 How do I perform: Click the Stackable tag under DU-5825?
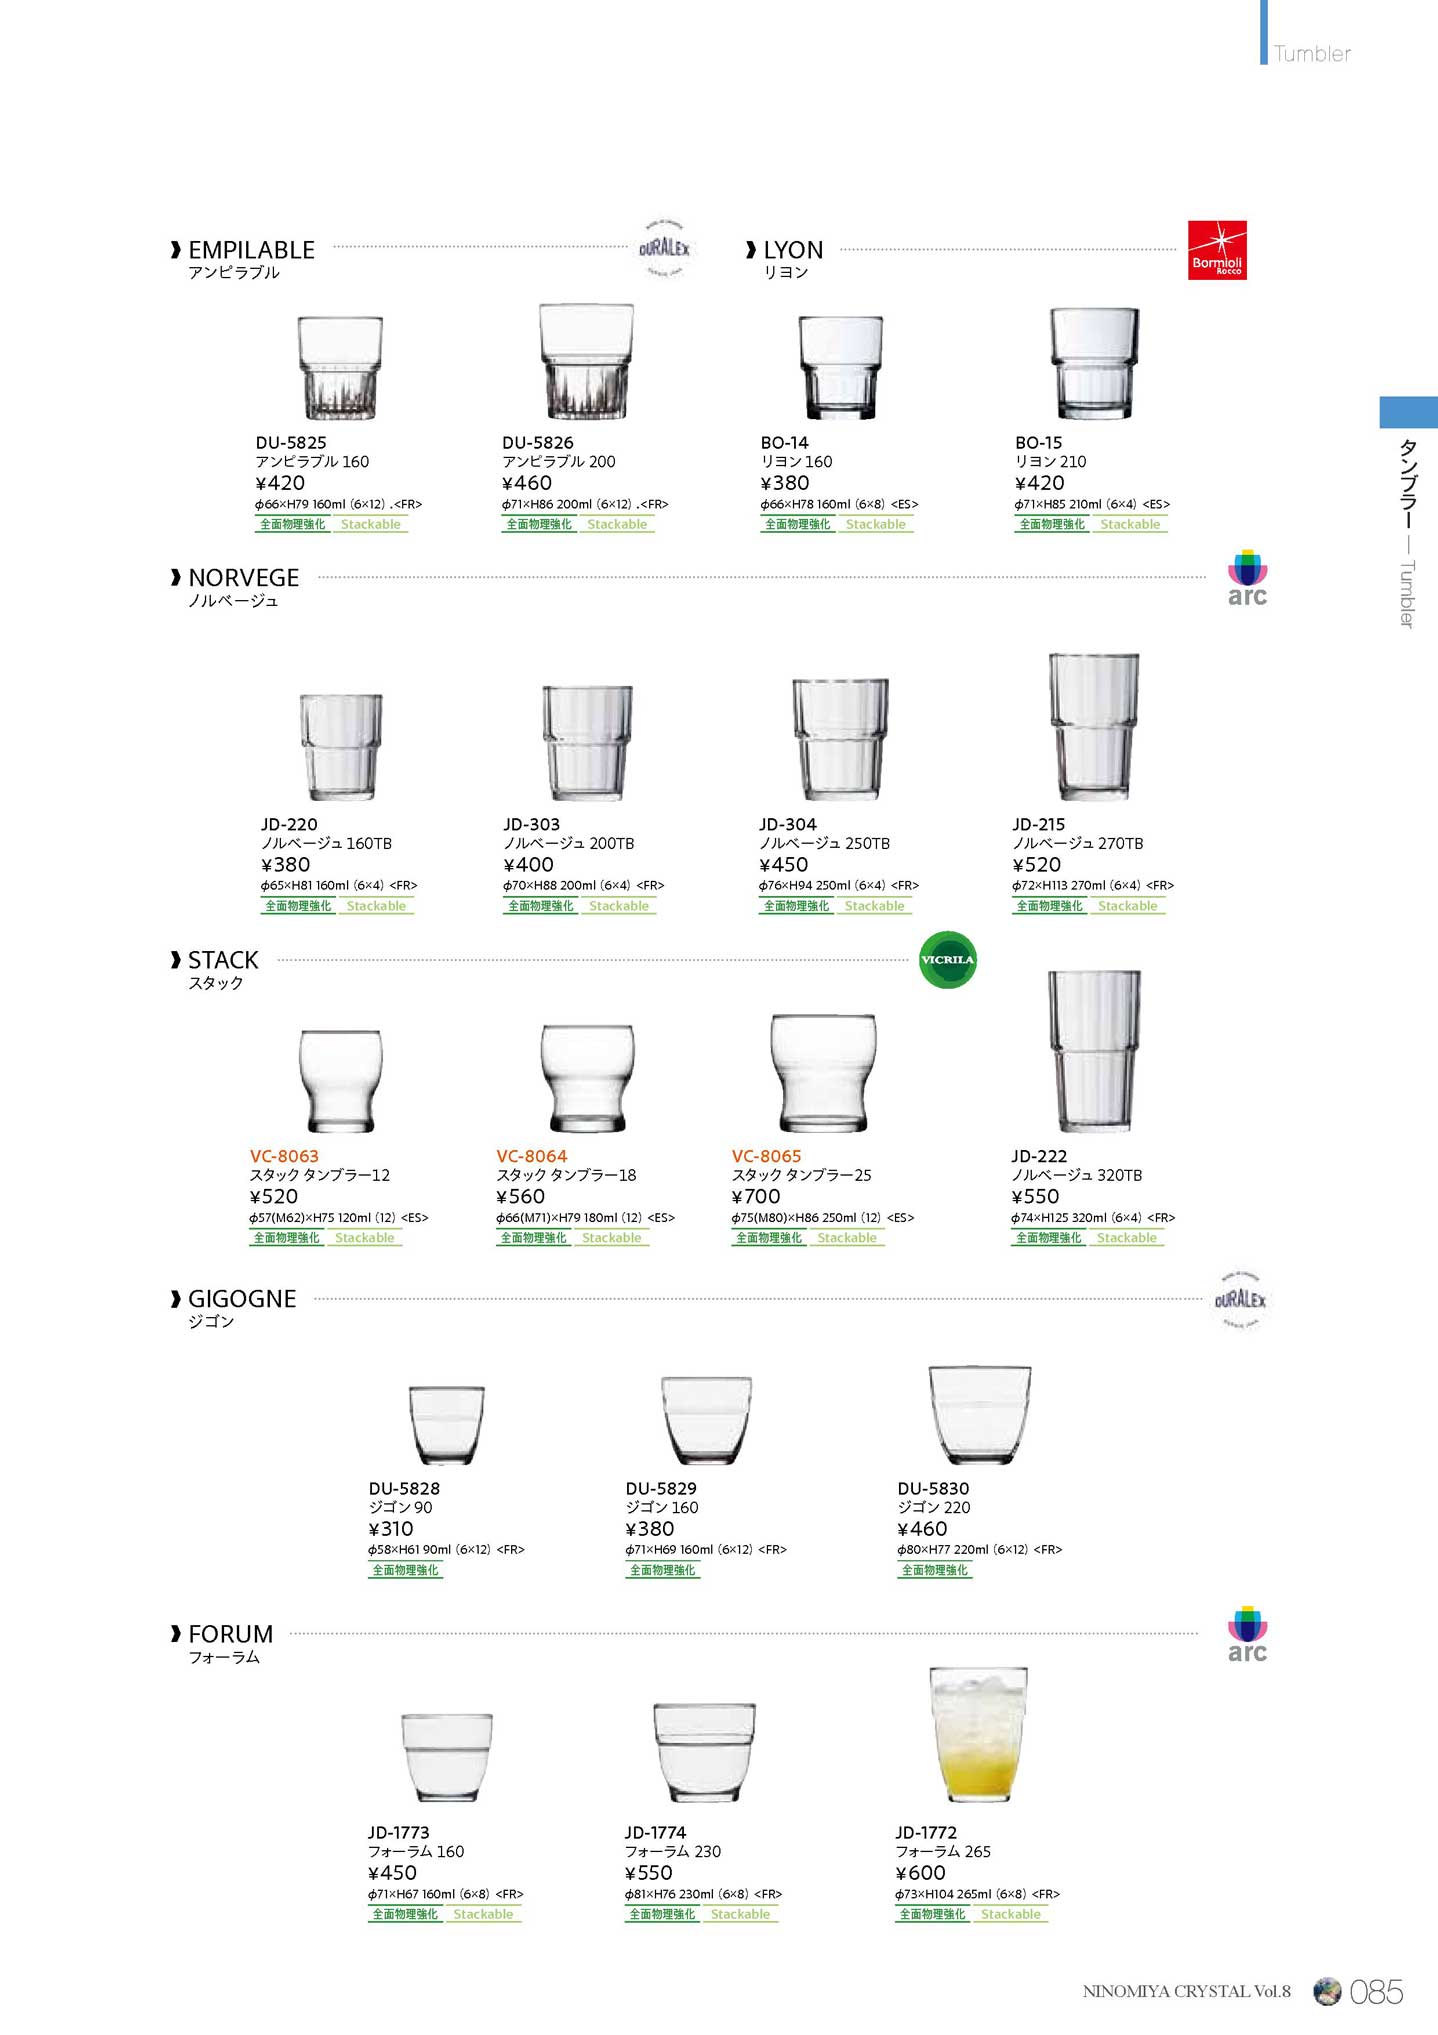(x=370, y=525)
